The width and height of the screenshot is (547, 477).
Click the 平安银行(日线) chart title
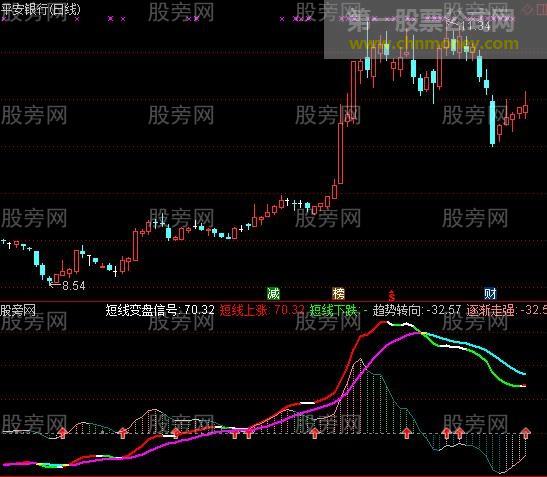coord(40,9)
